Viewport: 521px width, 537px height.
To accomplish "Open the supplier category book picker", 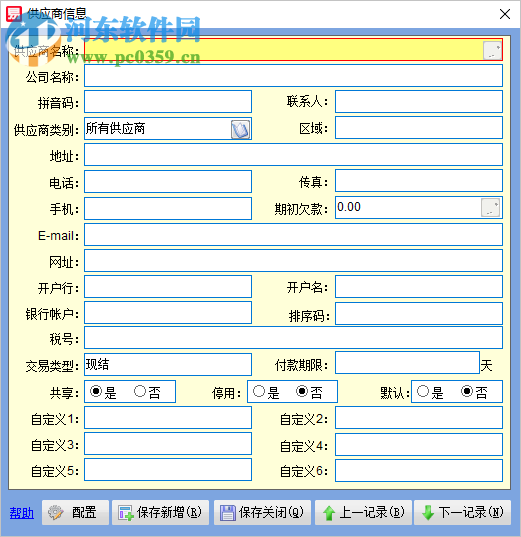I will [240, 129].
